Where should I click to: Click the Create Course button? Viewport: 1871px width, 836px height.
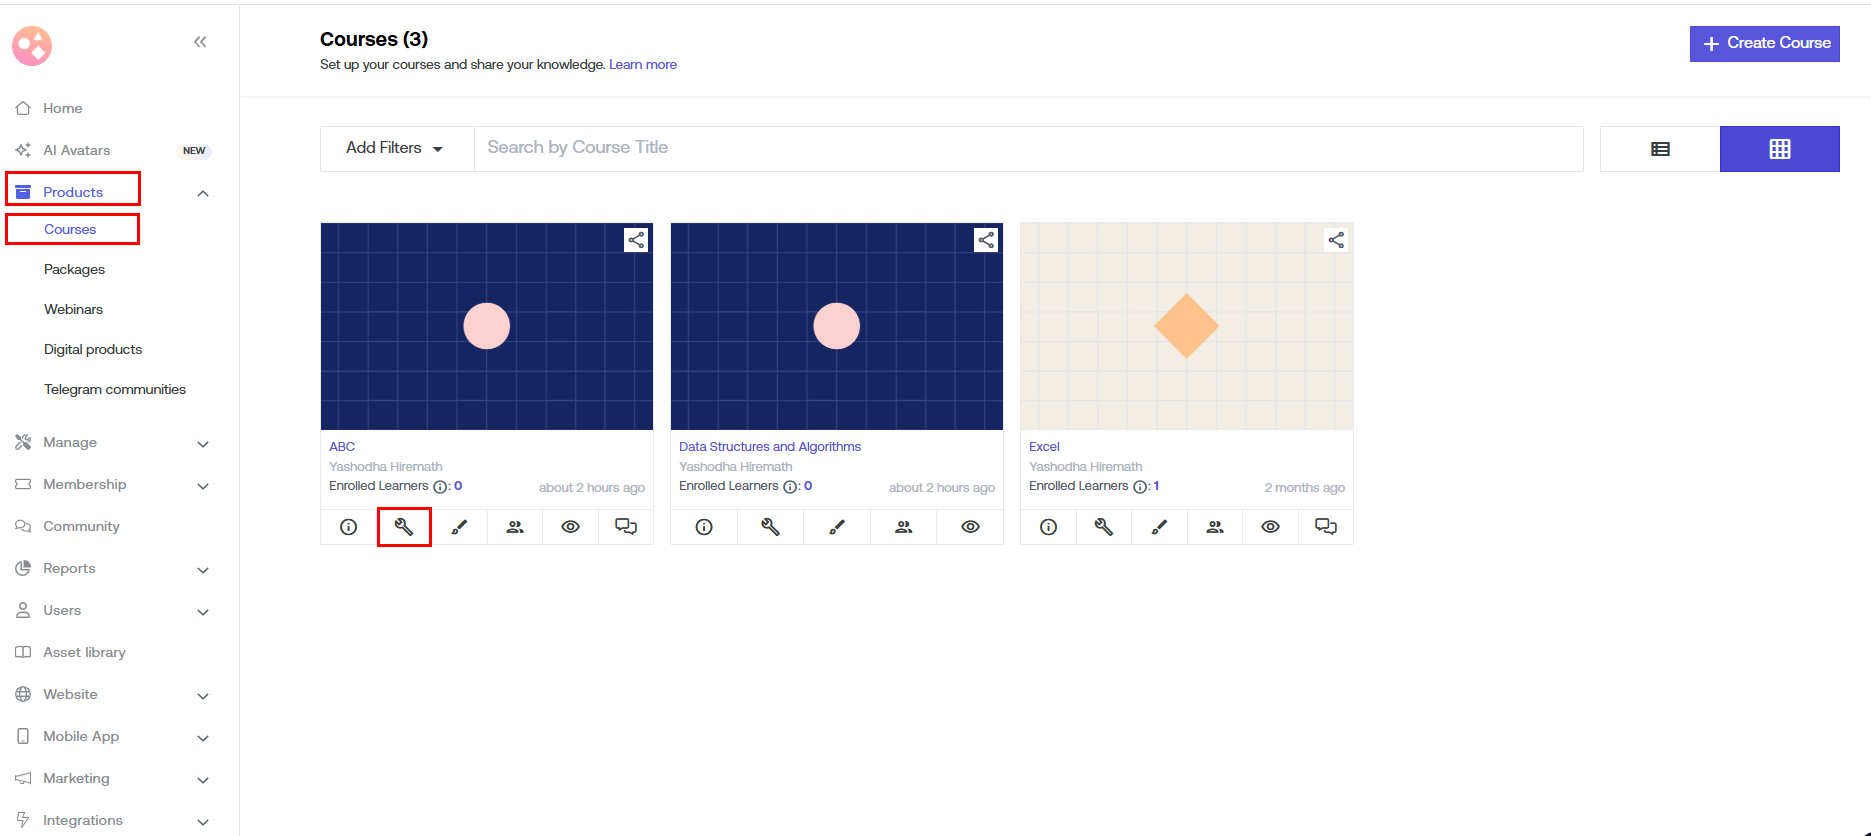1764,43
